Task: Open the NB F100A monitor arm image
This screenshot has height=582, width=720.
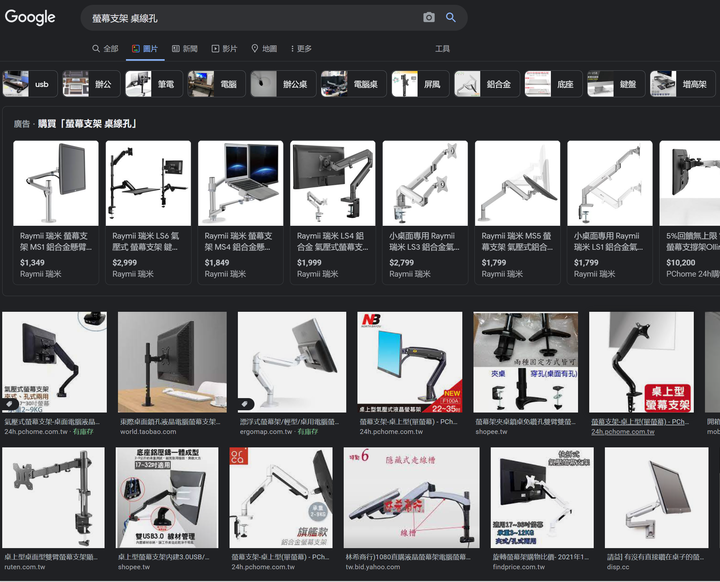Action: point(410,362)
